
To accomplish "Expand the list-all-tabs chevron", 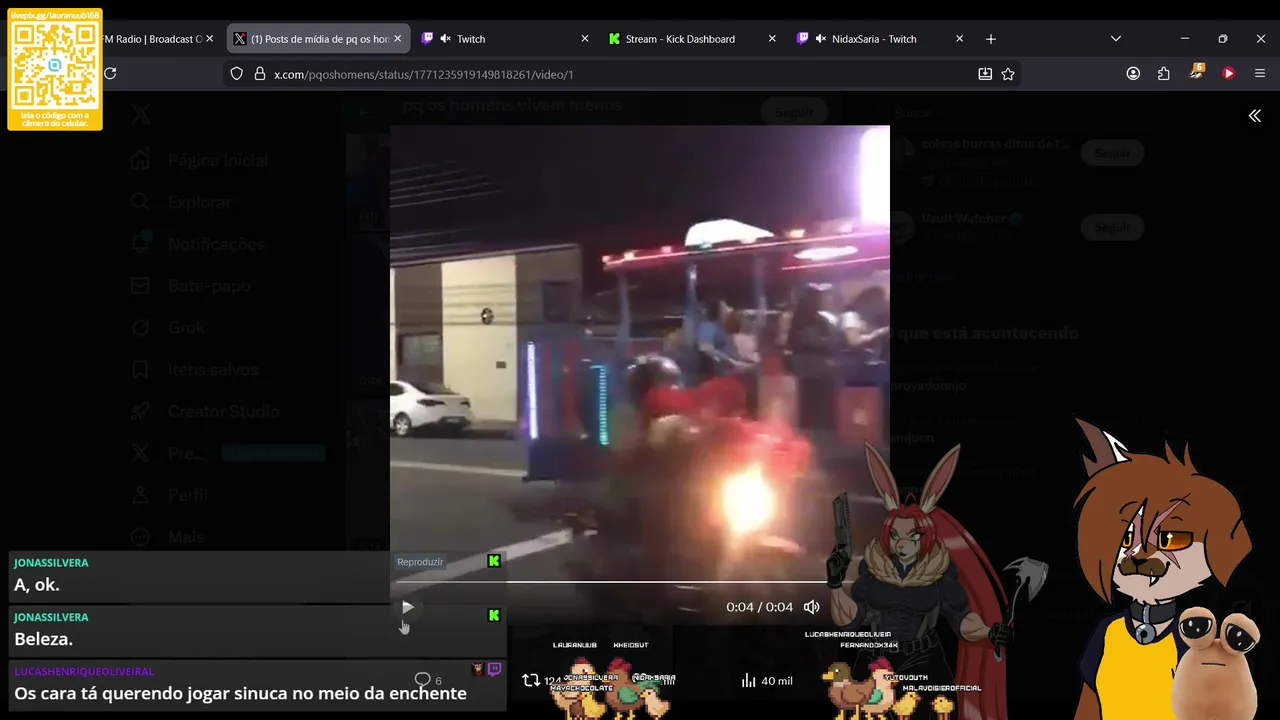I will pyautogui.click(x=1116, y=39).
